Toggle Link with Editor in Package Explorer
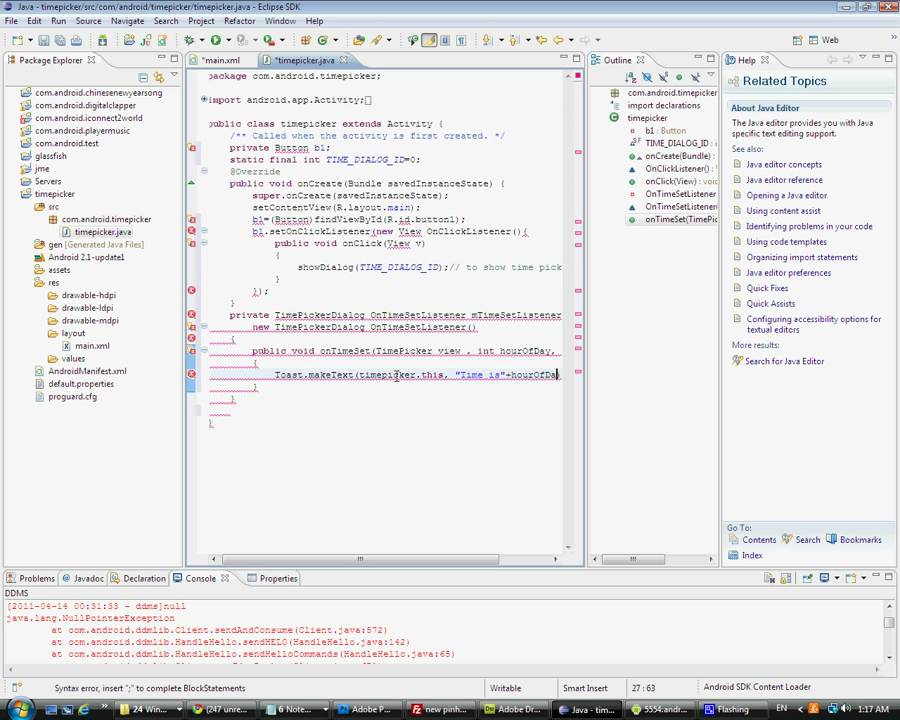900x720 pixels. 158,77
